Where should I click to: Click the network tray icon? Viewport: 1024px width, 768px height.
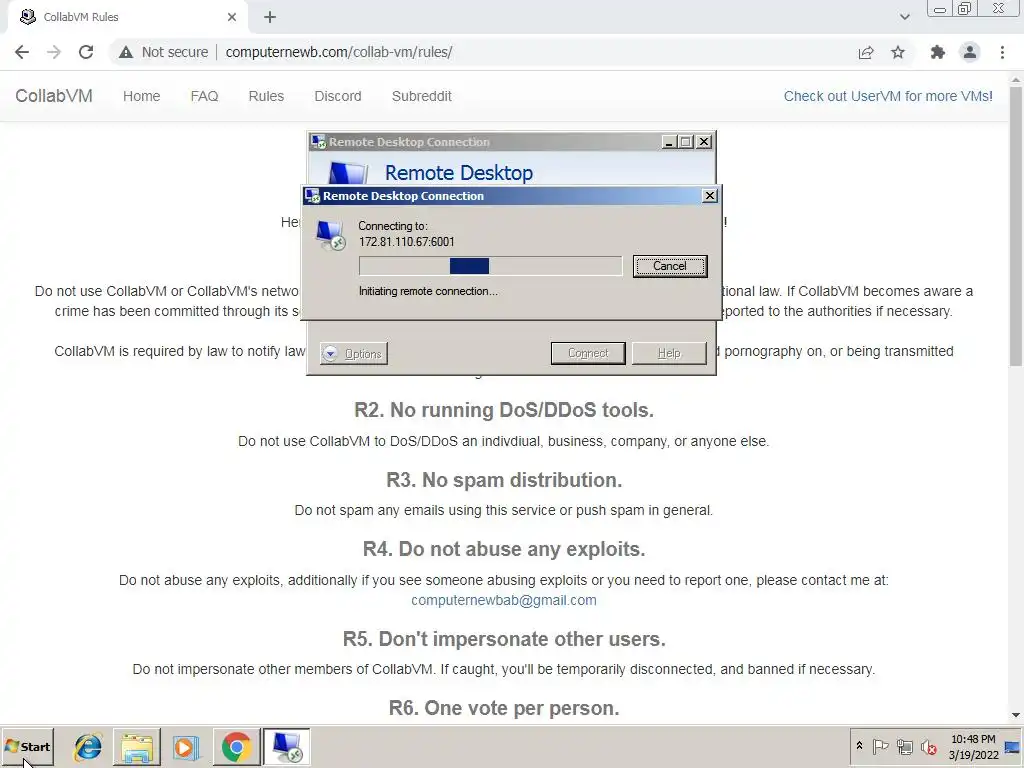coord(904,746)
